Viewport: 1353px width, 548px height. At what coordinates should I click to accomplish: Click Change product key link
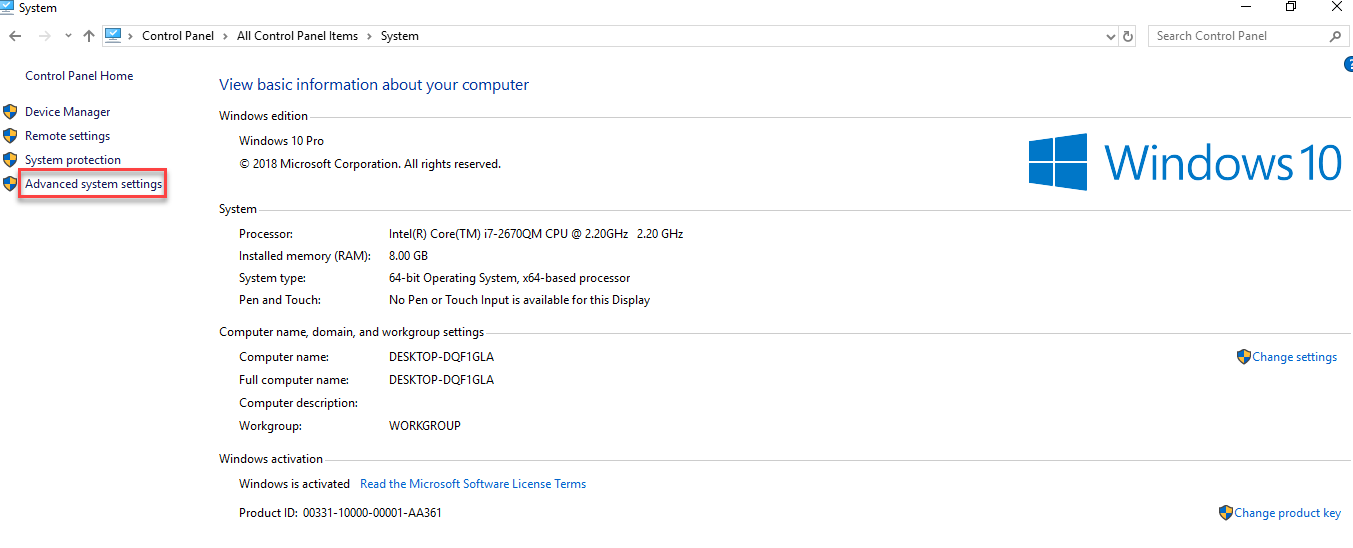tap(1287, 513)
